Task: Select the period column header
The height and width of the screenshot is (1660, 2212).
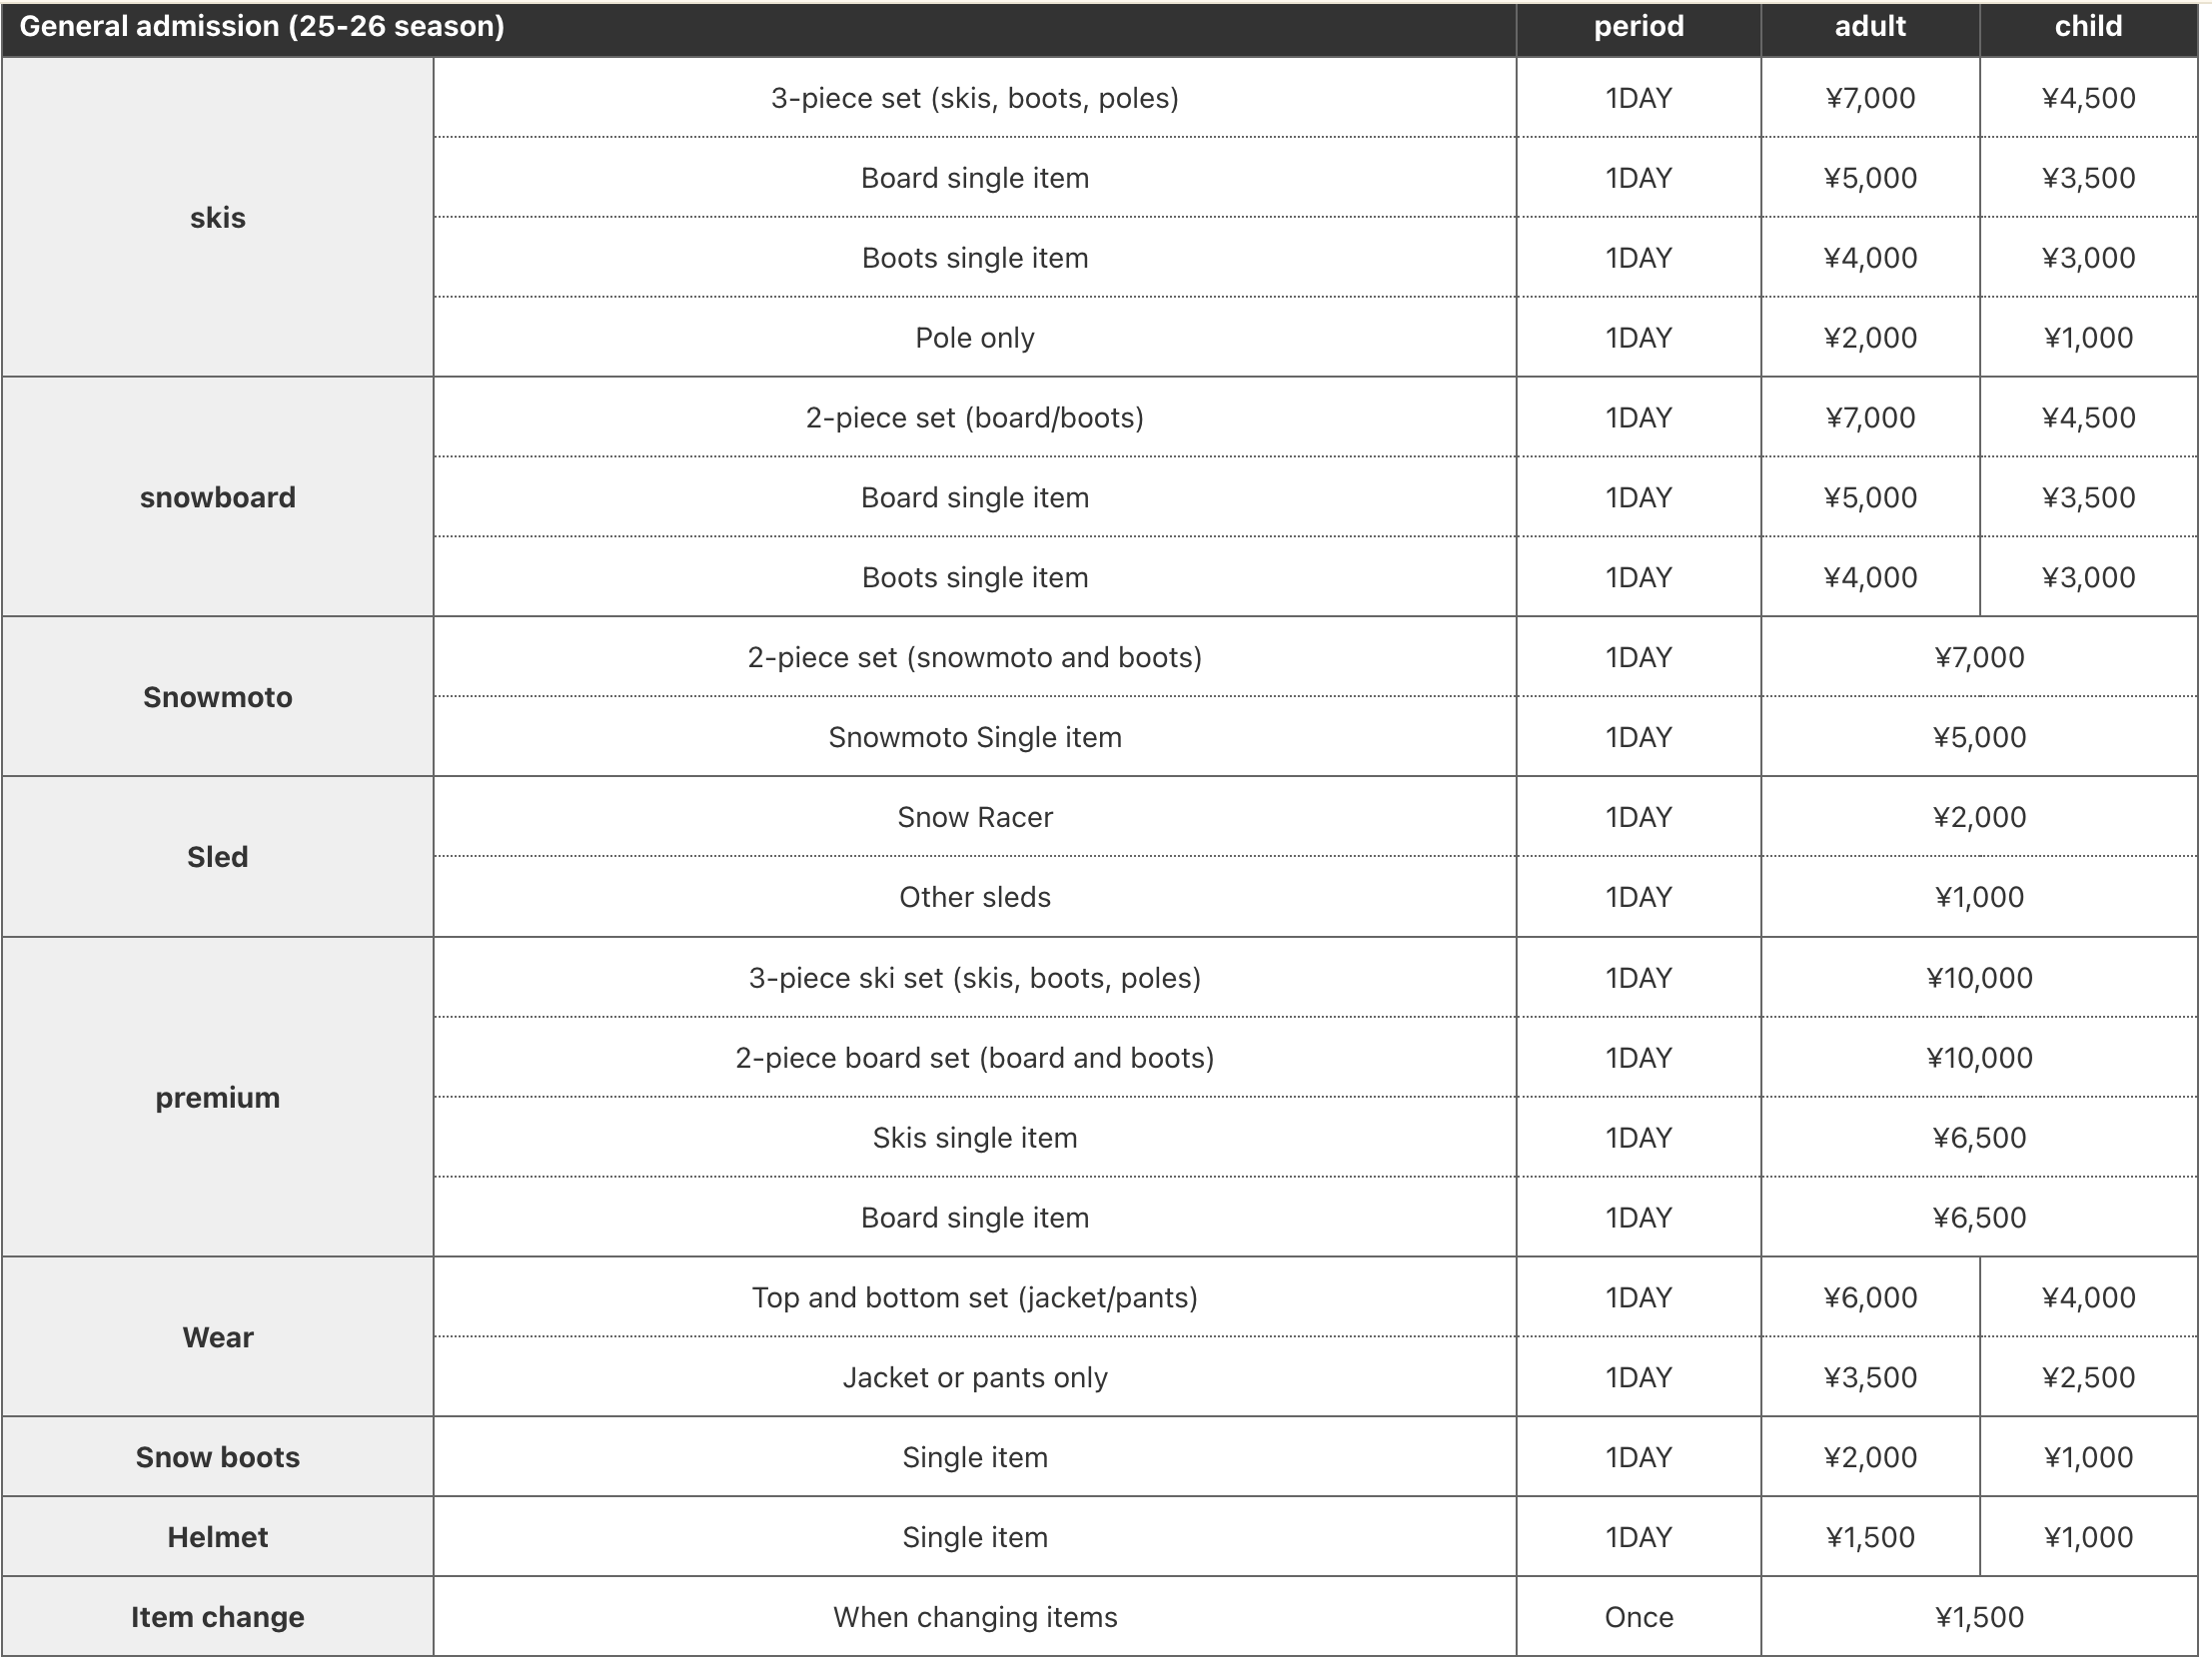Action: click(1638, 27)
